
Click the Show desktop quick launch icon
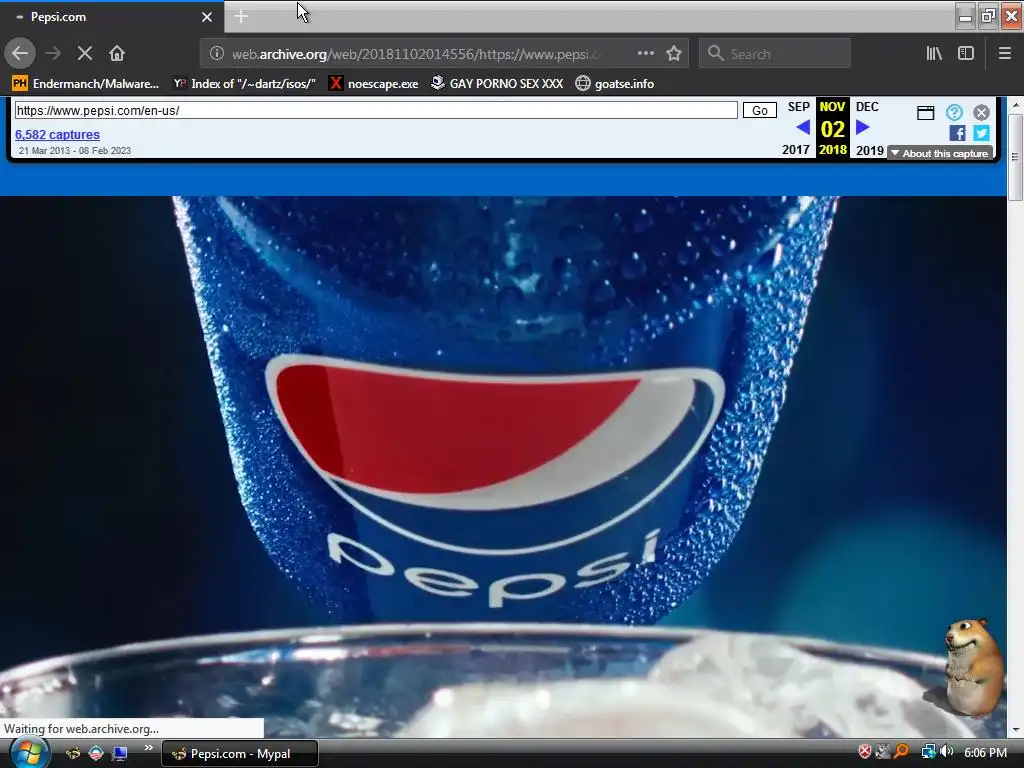point(120,754)
